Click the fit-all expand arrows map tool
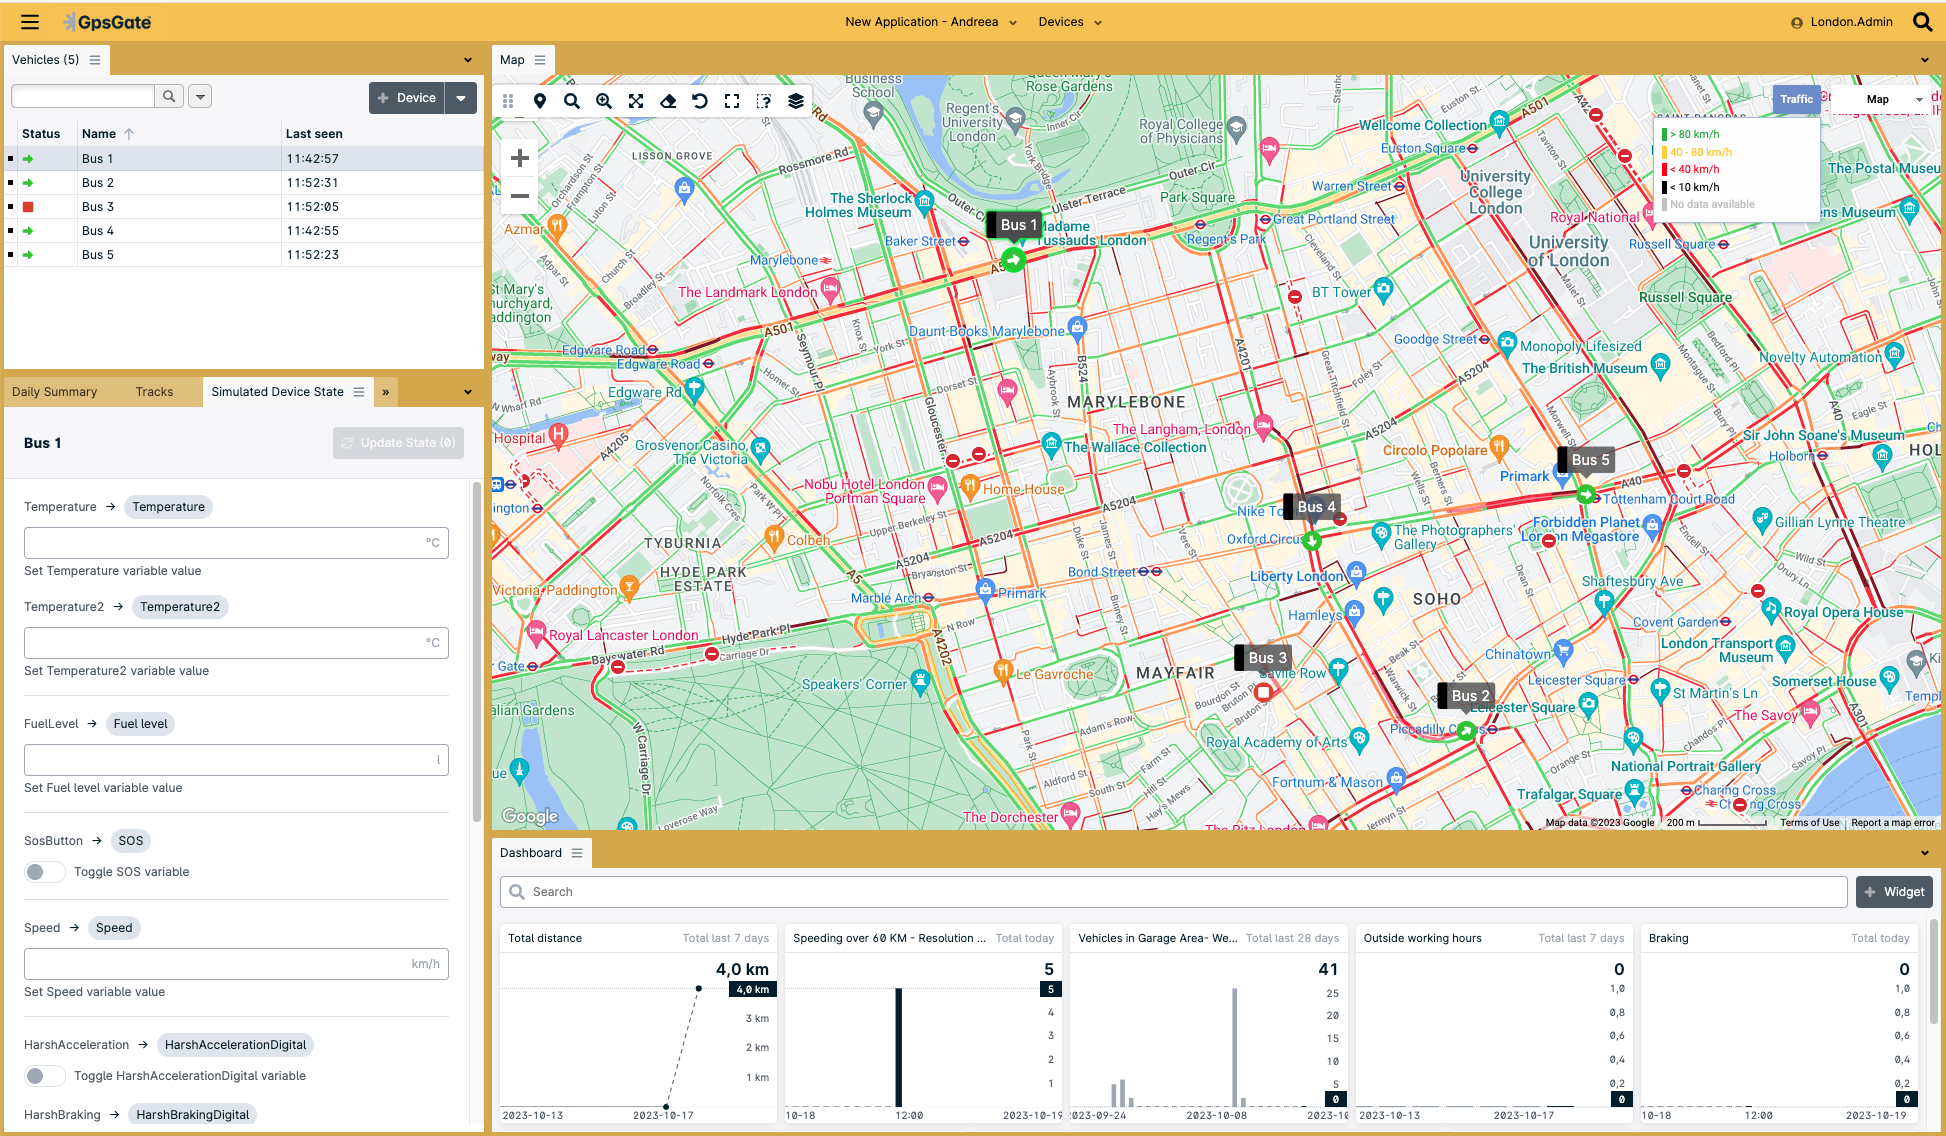Viewport: 1946px width, 1136px height. (x=636, y=101)
